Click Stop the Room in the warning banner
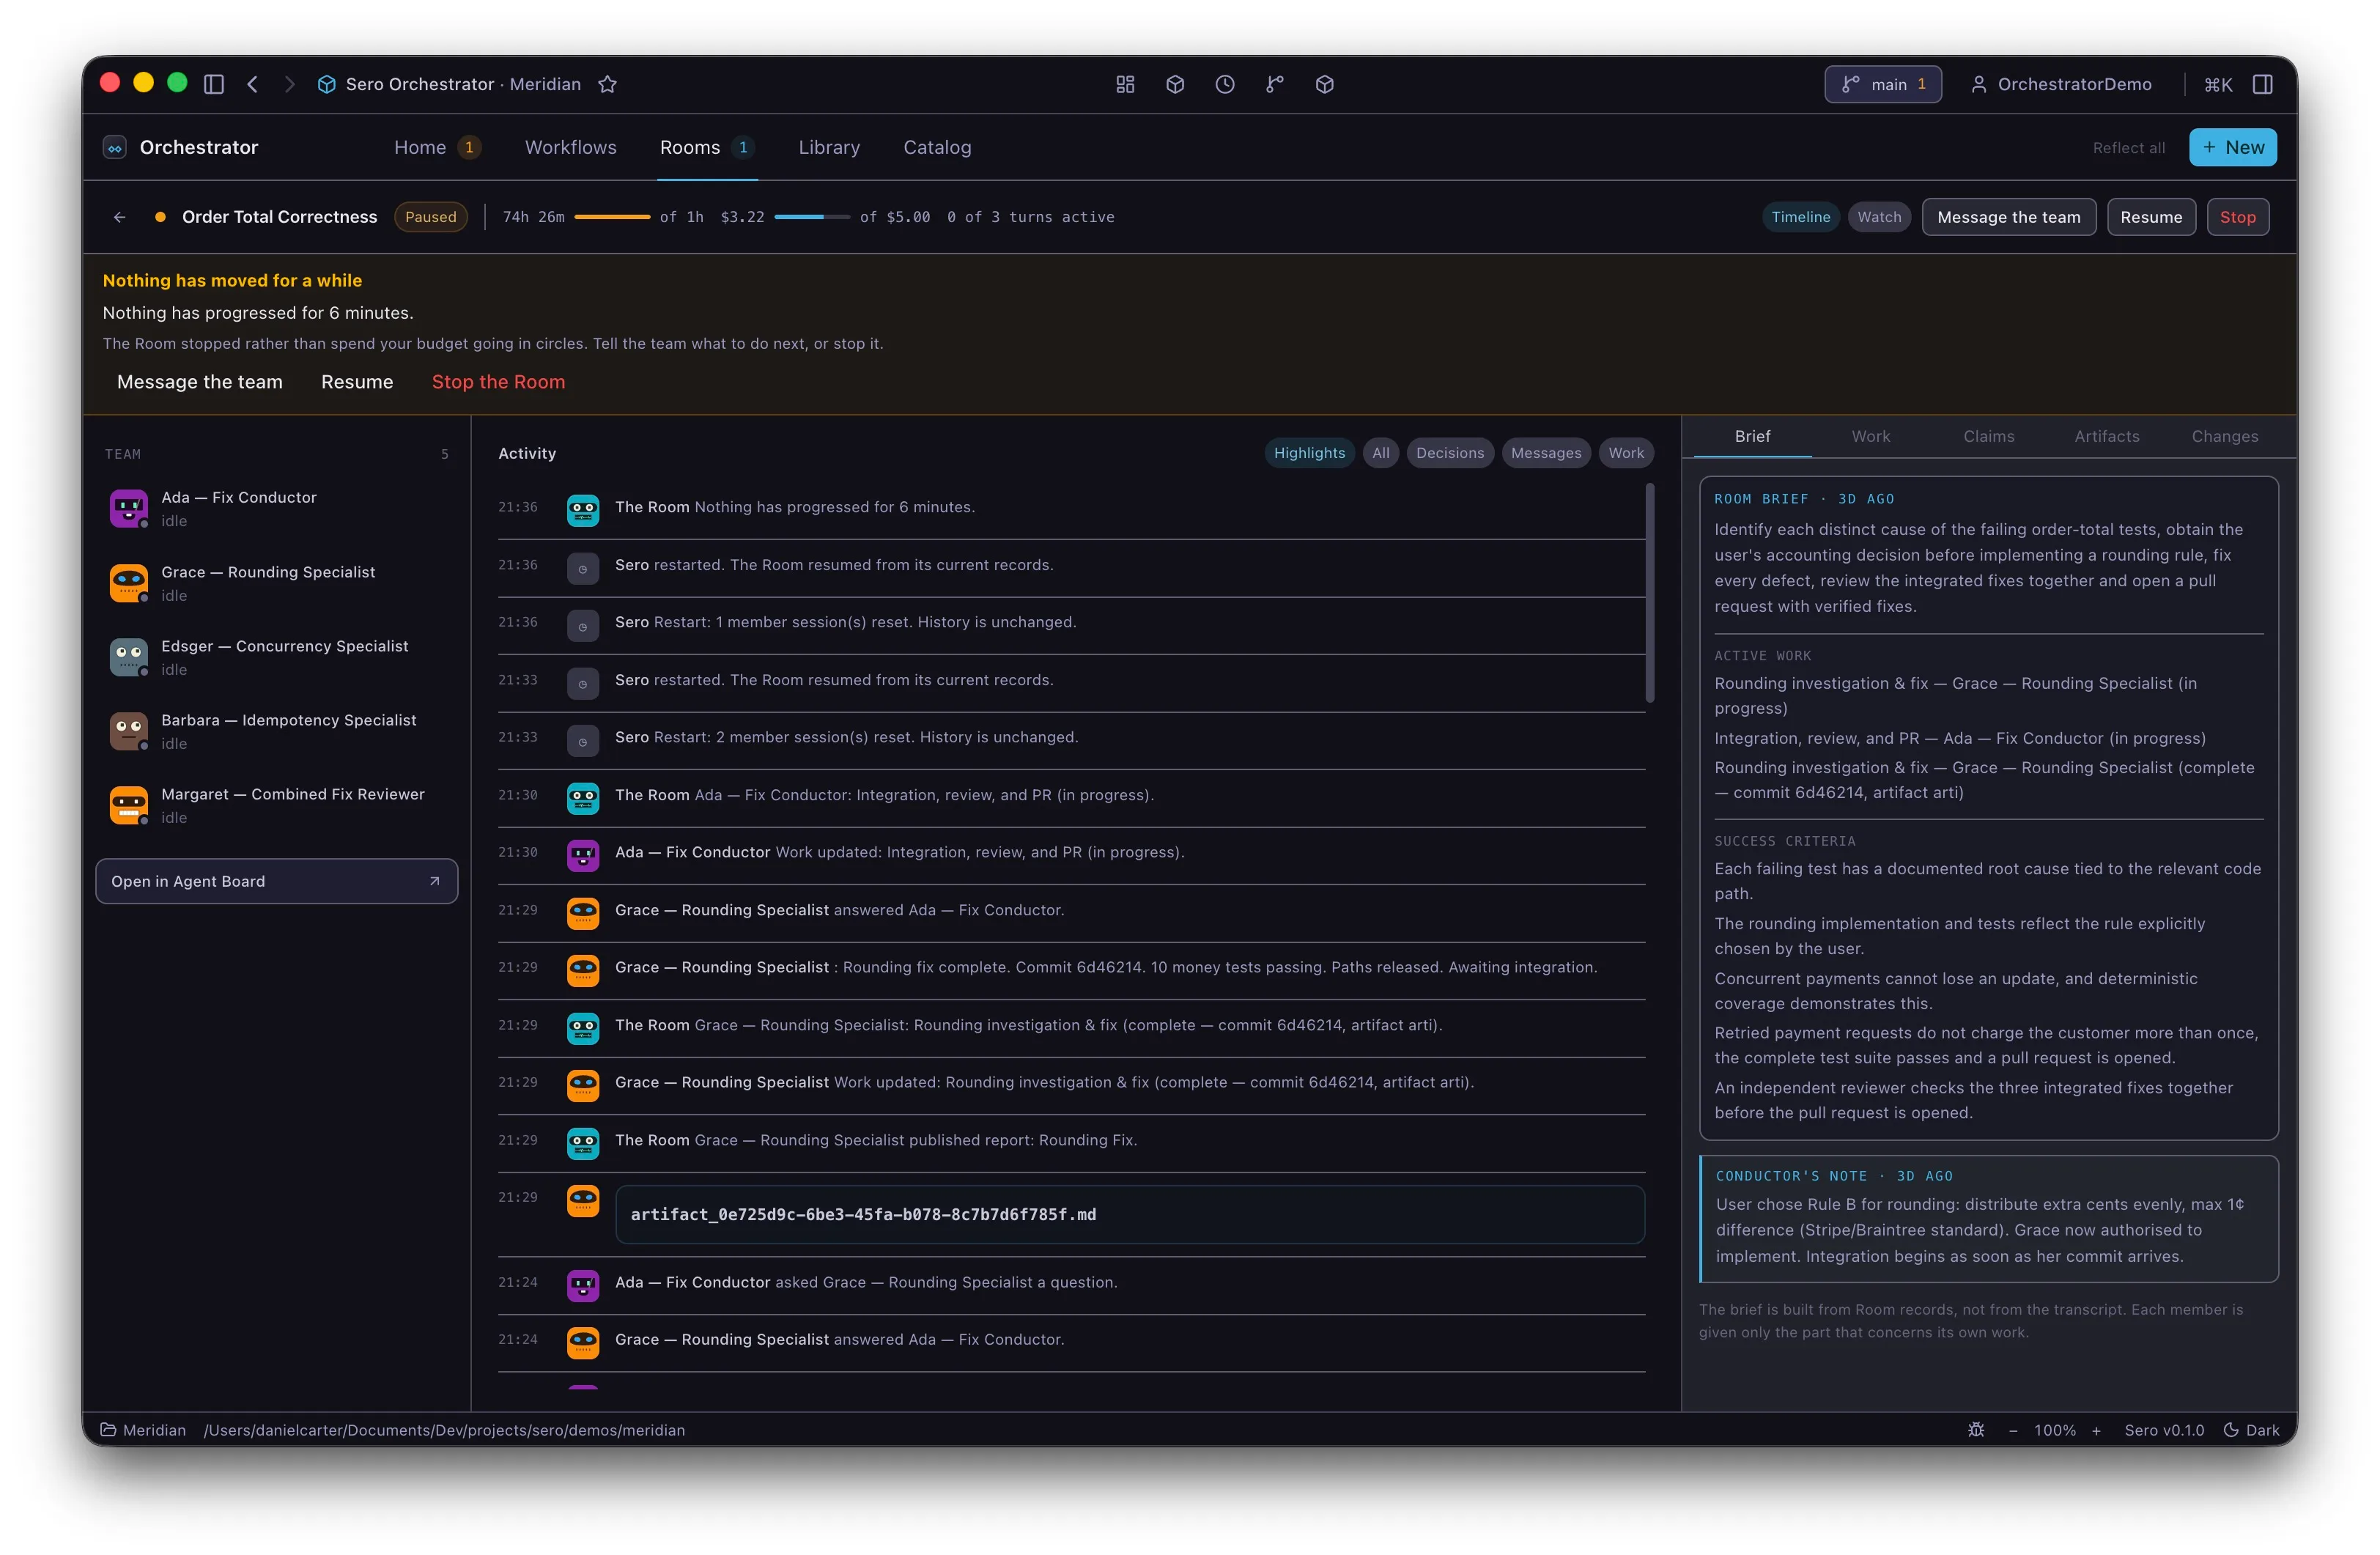Viewport: 2380px width, 1555px height. (x=498, y=382)
